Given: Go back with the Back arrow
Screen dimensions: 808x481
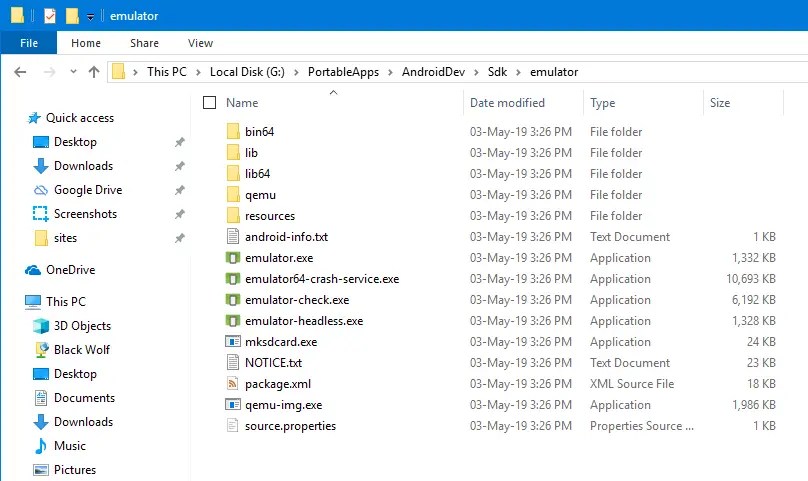Looking at the screenshot, I should click(x=20, y=72).
